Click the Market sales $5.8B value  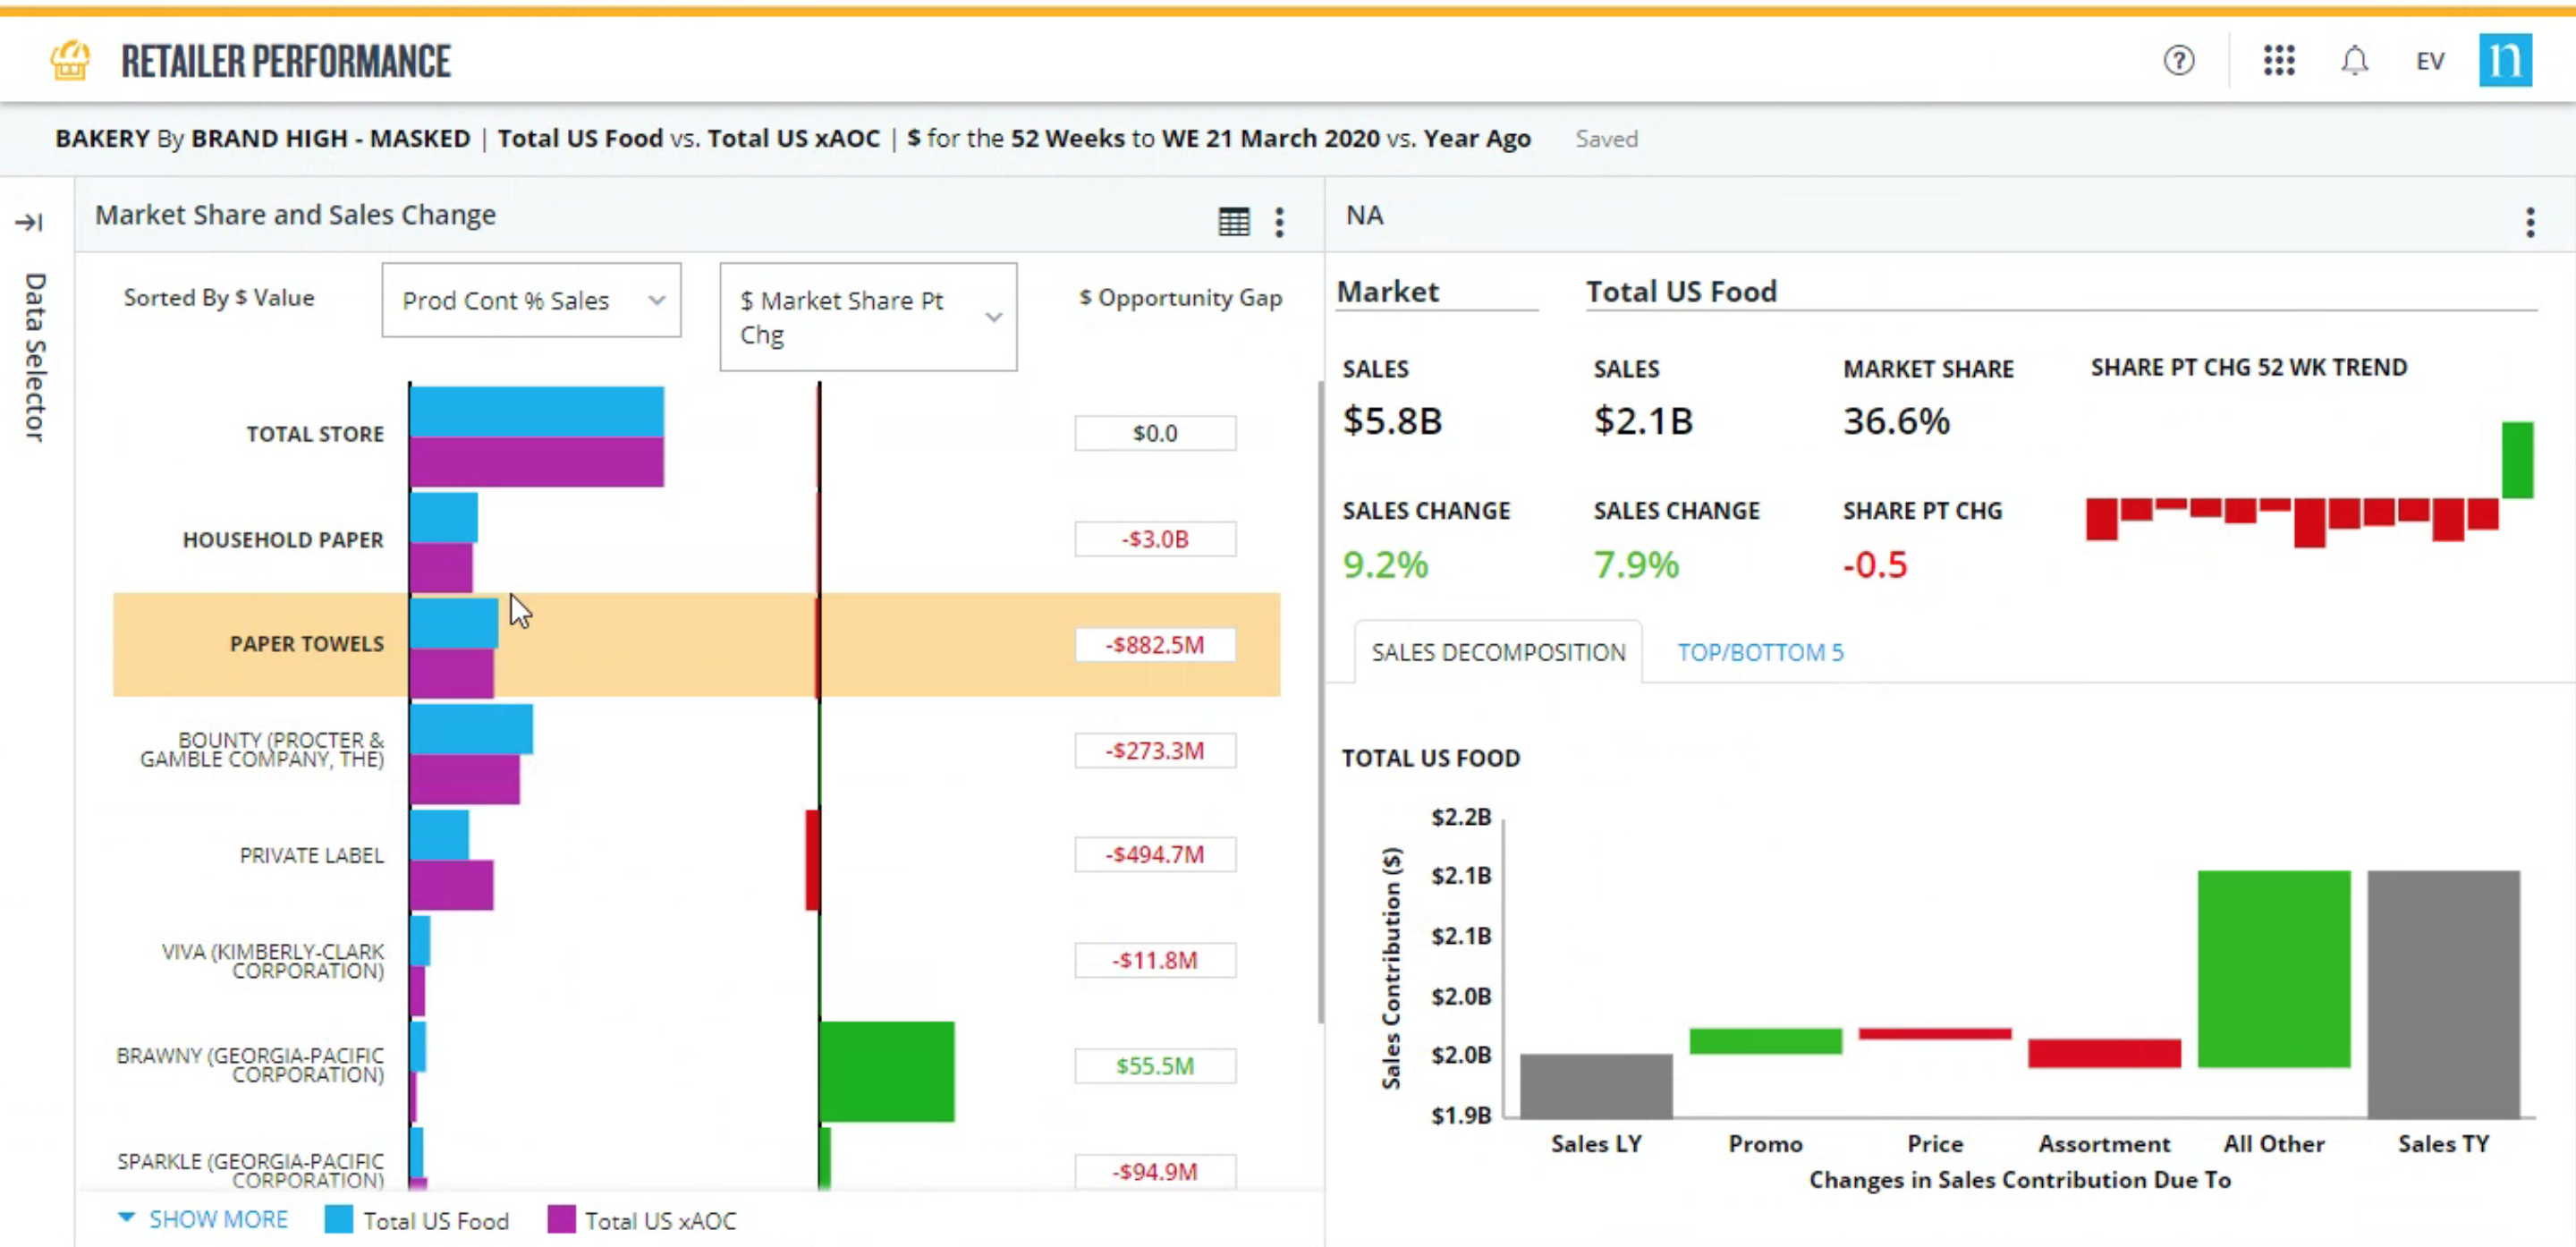click(x=1392, y=421)
